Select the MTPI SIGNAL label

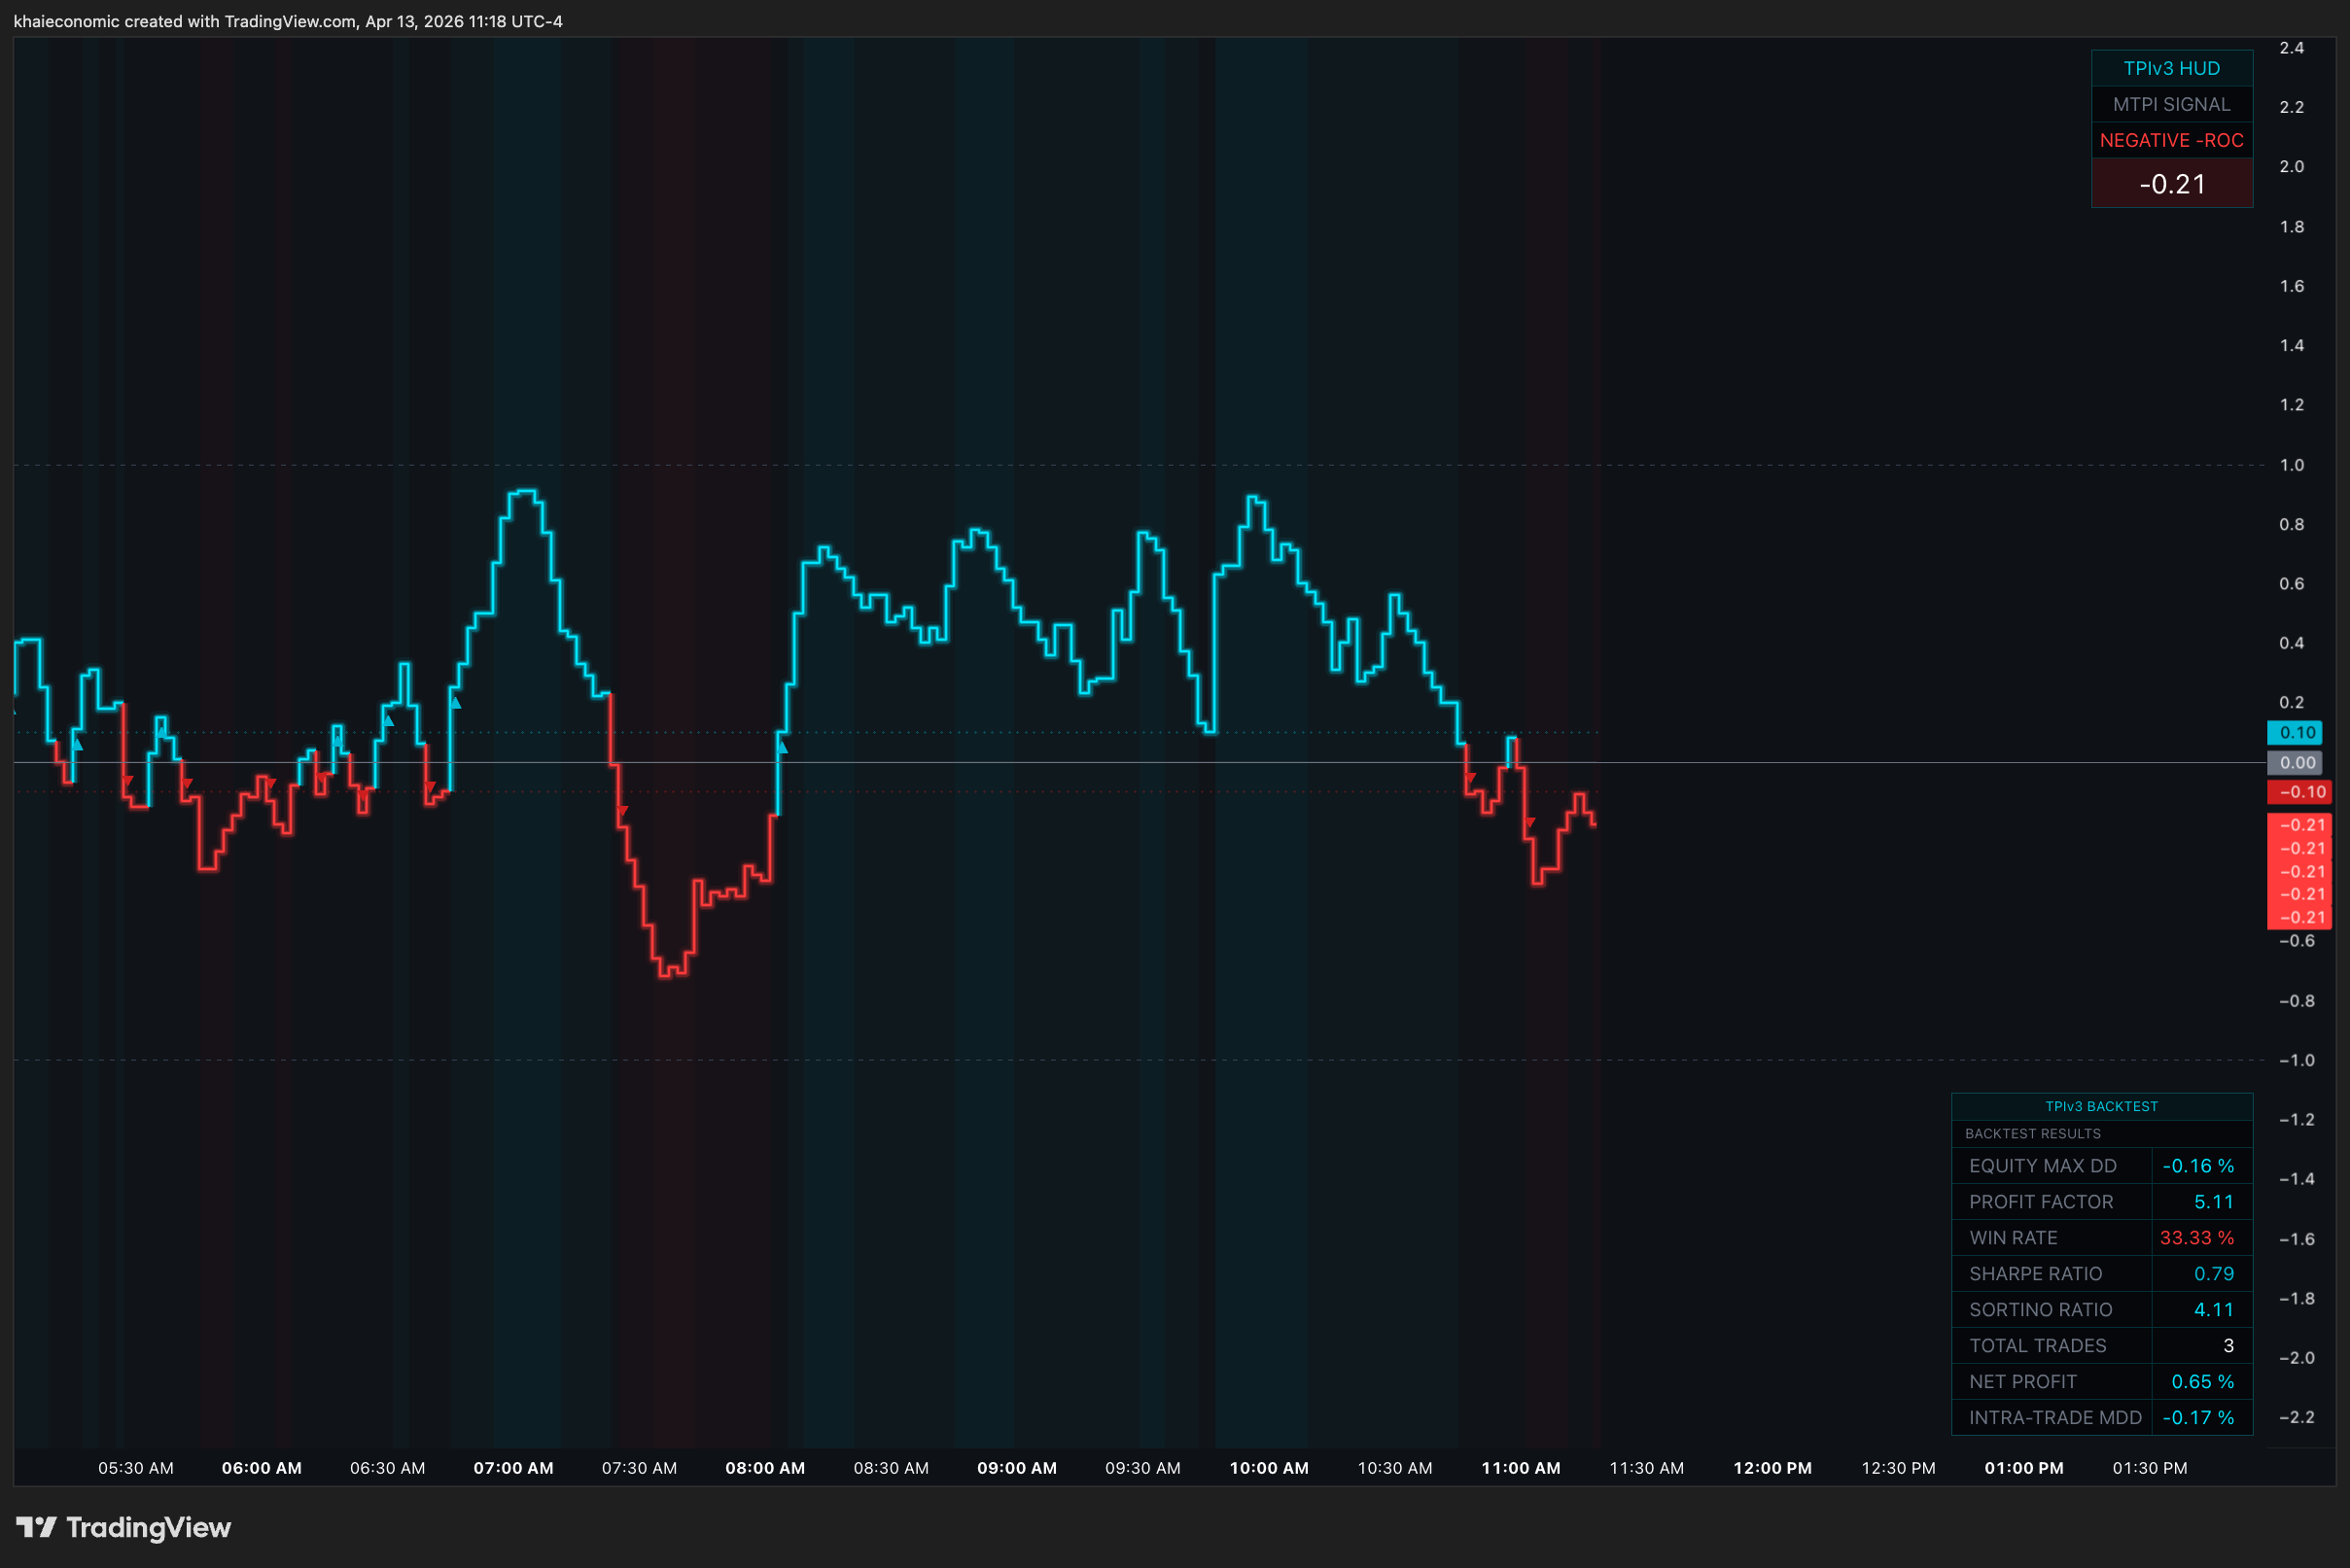(x=2171, y=104)
